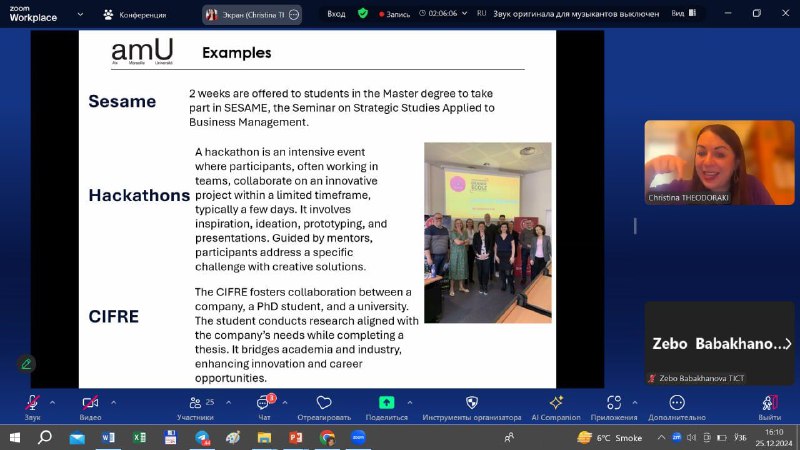Click the RU language indicator in Zoom bar

click(481, 13)
